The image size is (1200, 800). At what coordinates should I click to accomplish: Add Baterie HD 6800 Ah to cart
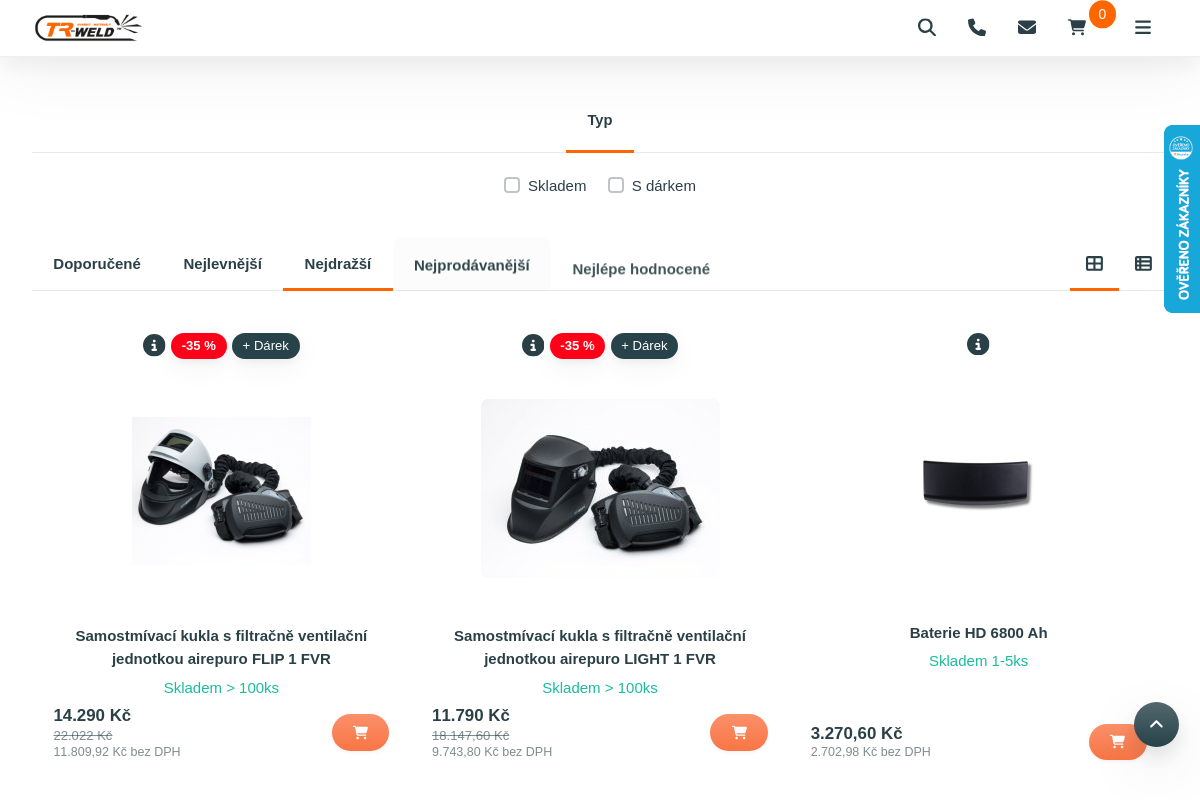1117,741
